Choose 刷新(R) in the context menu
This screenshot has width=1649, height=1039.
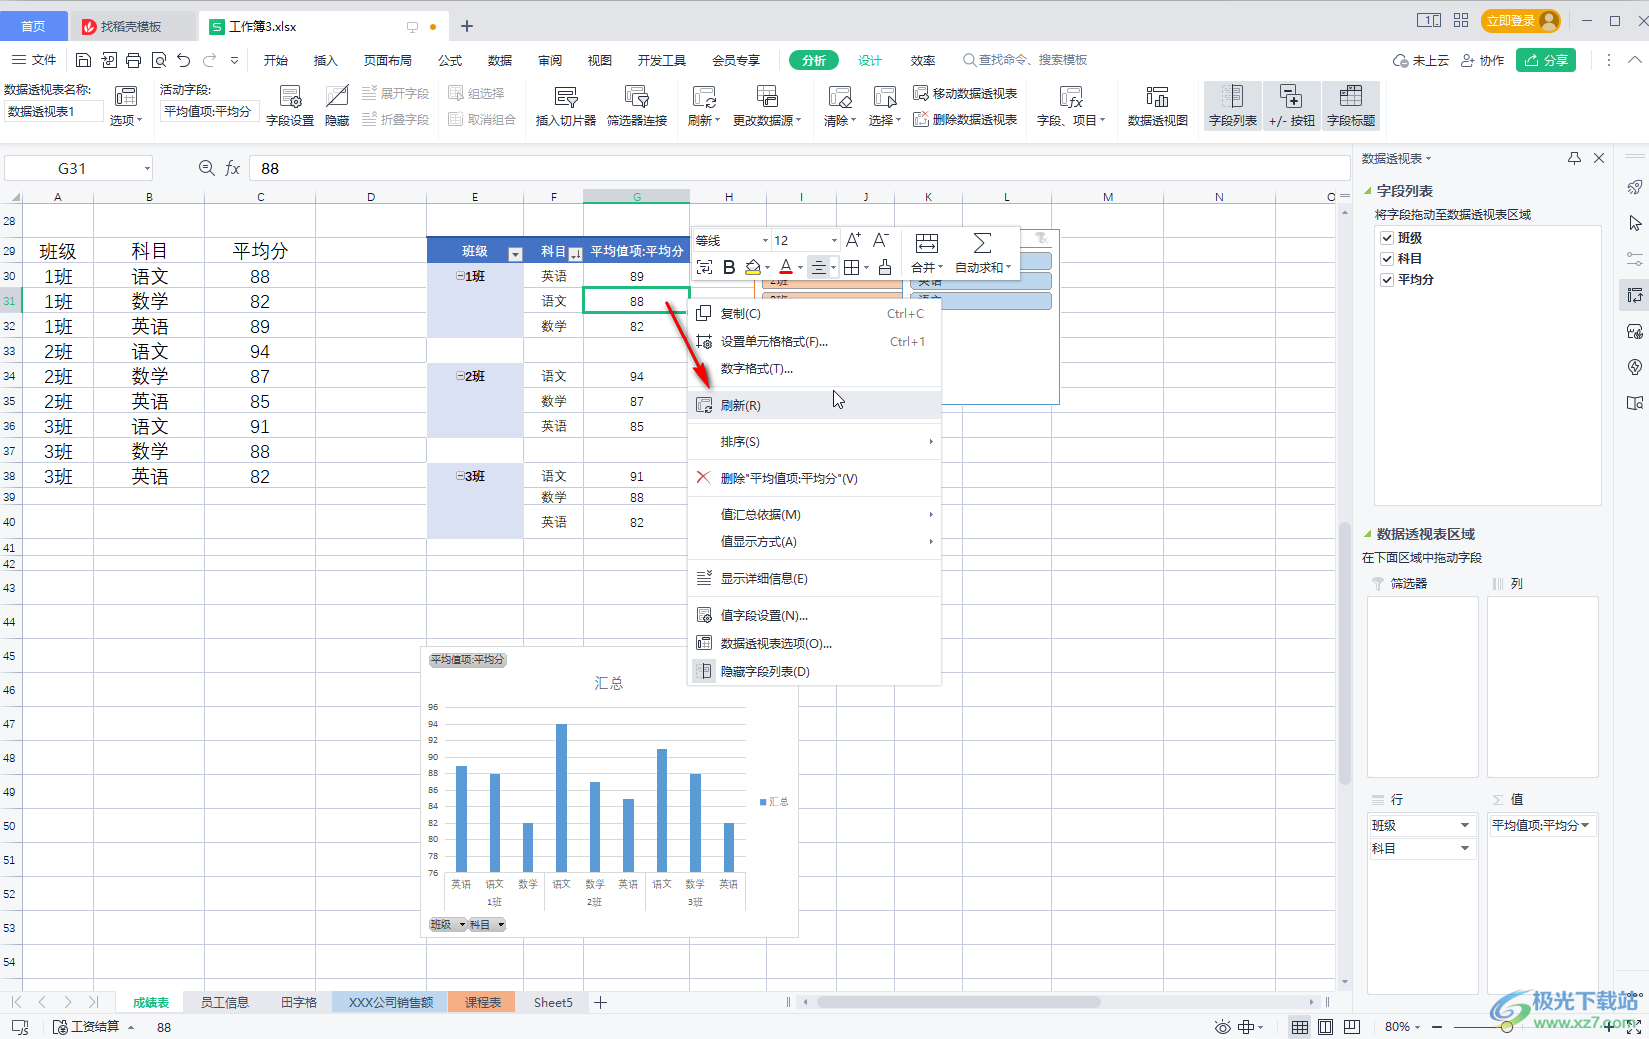click(x=815, y=405)
